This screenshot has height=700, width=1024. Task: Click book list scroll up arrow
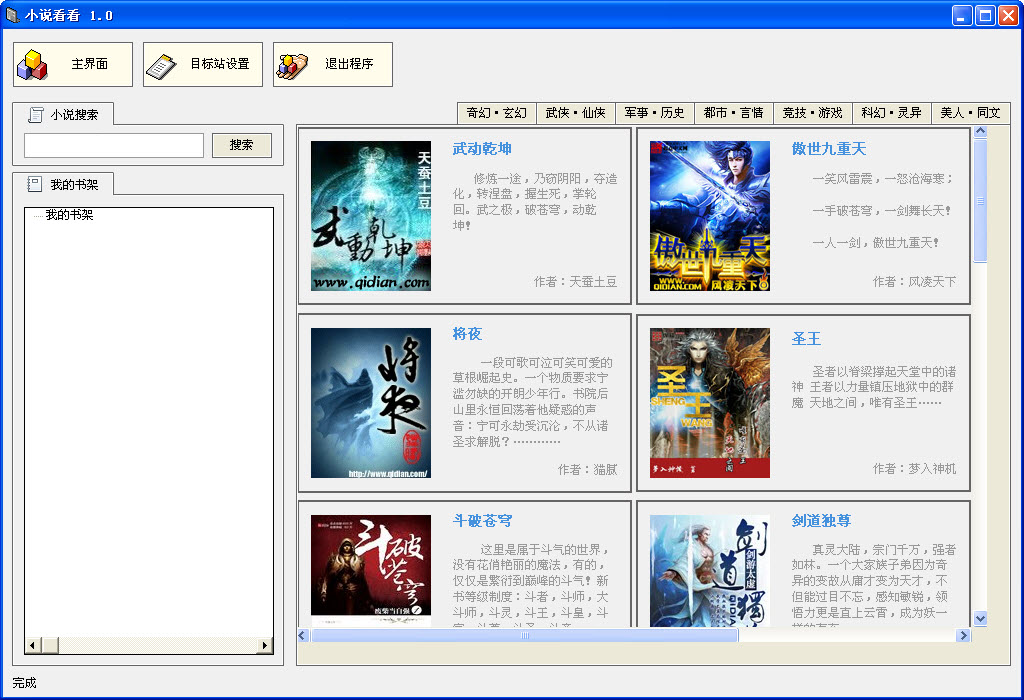point(980,131)
